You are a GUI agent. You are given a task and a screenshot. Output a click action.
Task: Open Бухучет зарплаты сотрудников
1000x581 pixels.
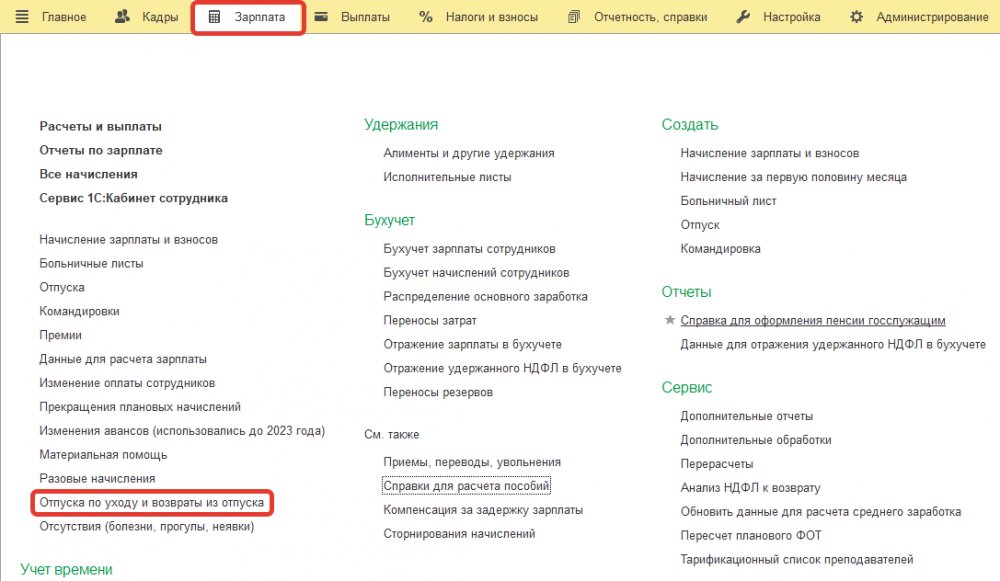pyautogui.click(x=469, y=249)
